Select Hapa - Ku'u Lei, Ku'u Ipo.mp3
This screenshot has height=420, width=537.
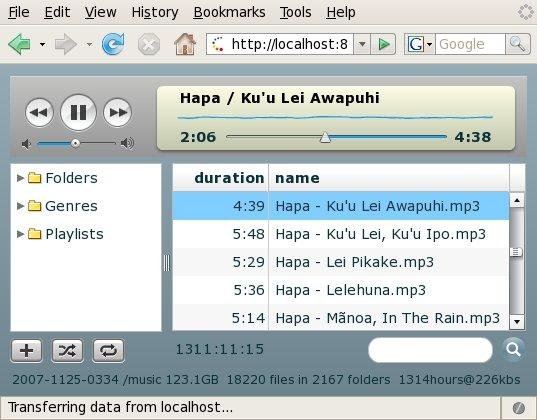[341, 234]
